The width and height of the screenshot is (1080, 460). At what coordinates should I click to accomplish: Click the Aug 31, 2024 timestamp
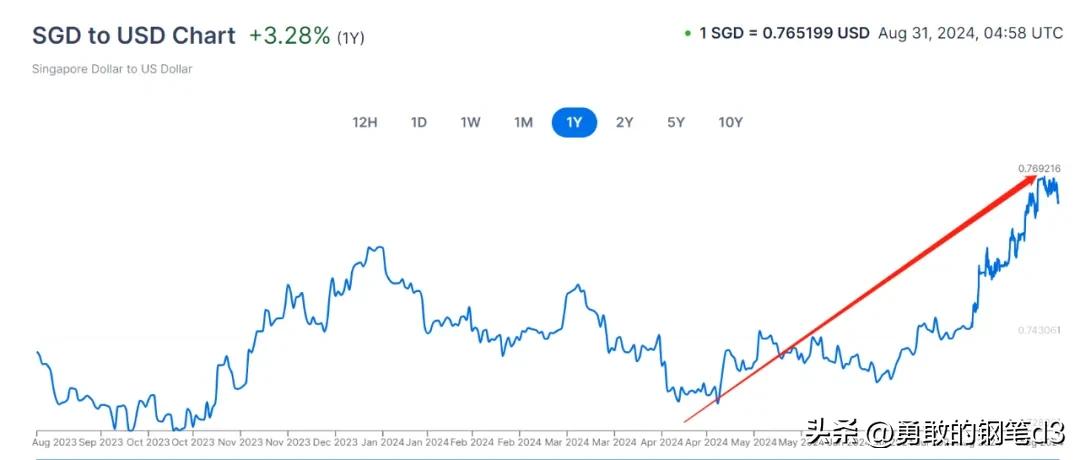pos(970,33)
